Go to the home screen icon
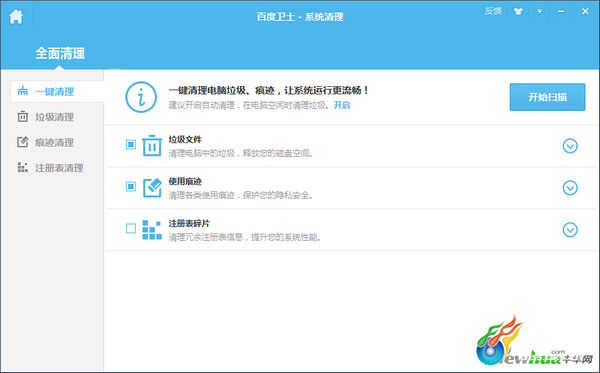The image size is (600, 373). 16,16
